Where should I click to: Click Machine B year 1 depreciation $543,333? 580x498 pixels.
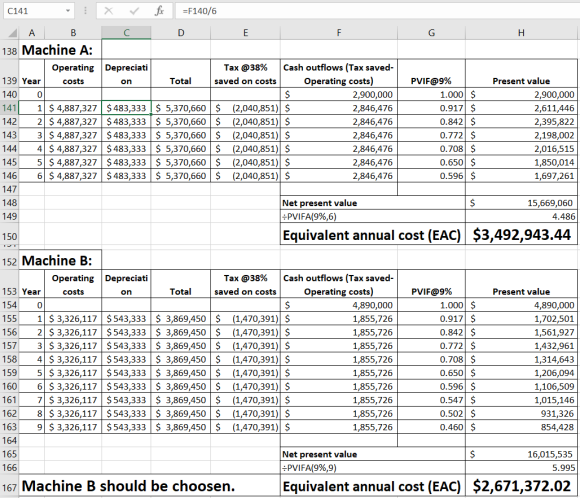click(126, 319)
